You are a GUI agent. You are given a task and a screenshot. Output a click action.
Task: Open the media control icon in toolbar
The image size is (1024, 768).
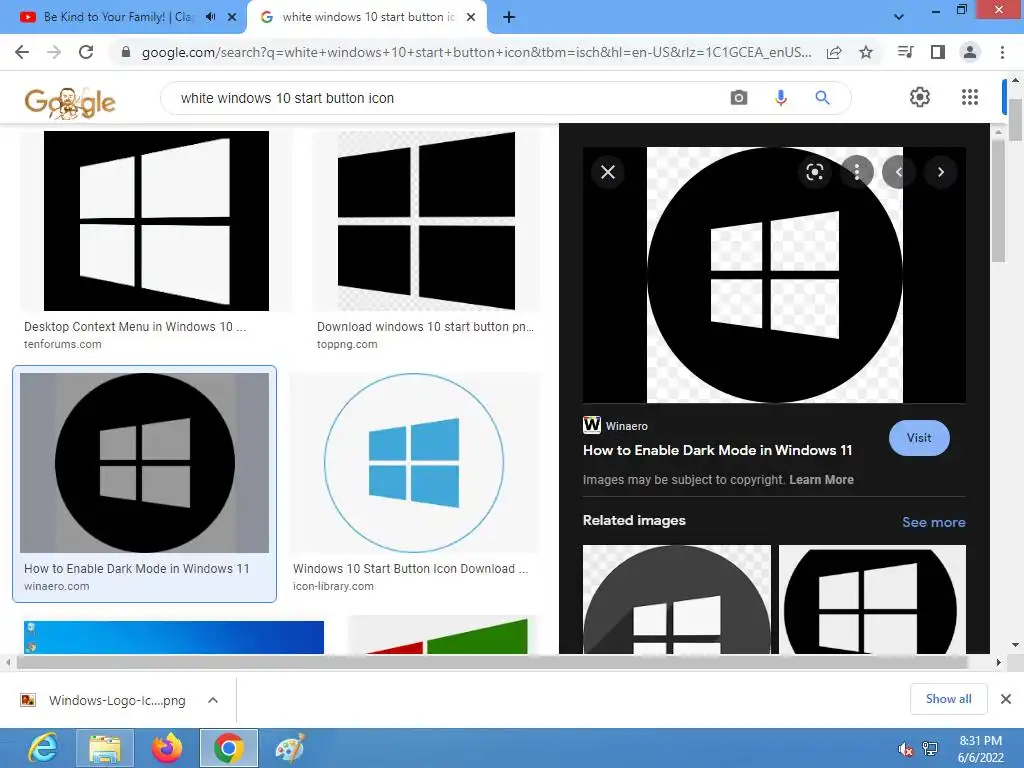[x=906, y=52]
